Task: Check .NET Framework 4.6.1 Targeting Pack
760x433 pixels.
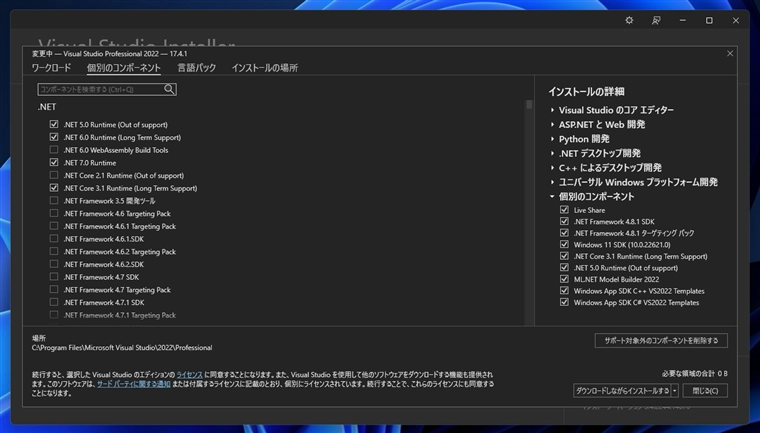Action: [54, 225]
